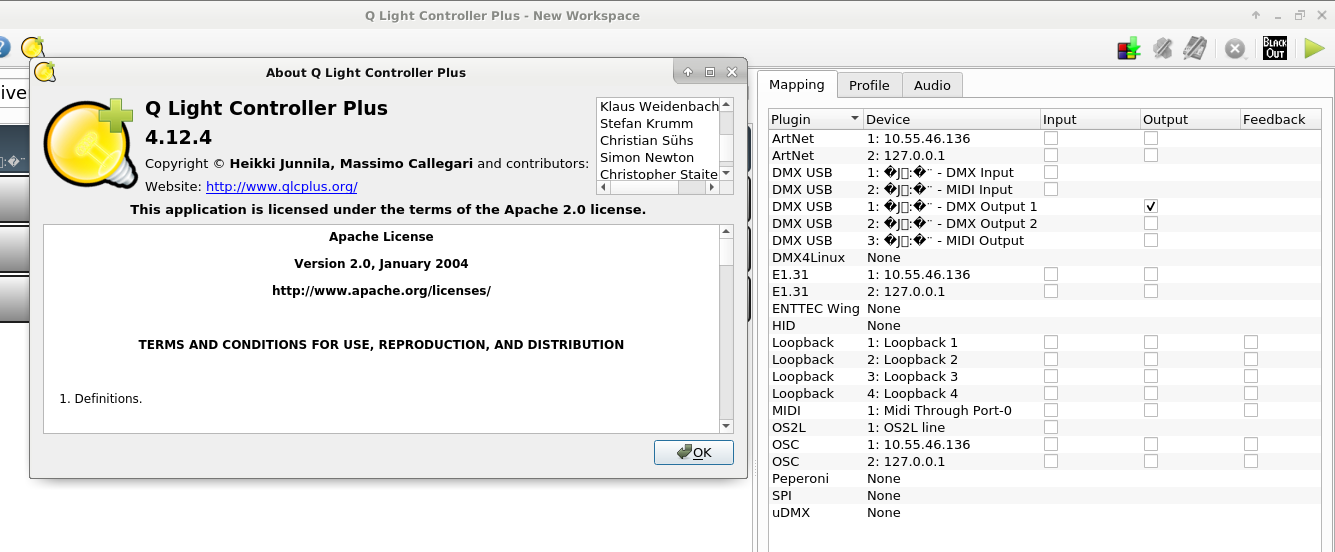The image size is (1335, 552).
Task: Select Stefan Krumm in the contributors list
Action: 658,123
